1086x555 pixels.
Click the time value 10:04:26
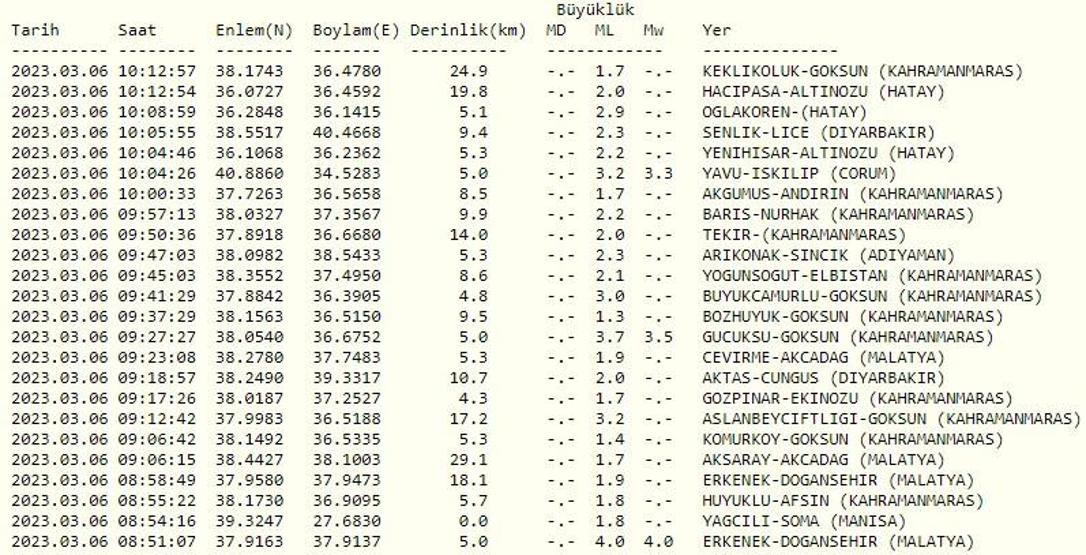[x=157, y=173]
